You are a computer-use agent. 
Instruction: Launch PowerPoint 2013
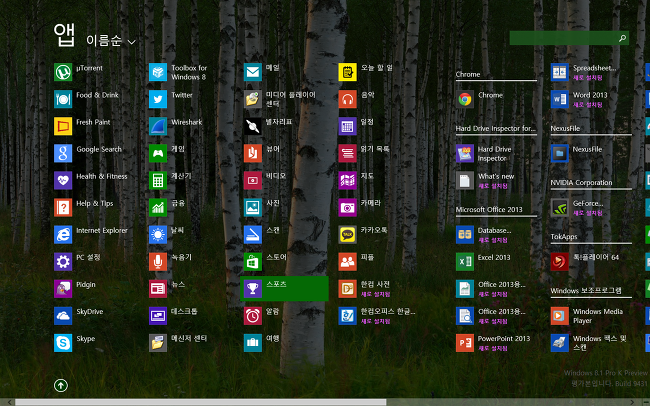click(x=465, y=343)
